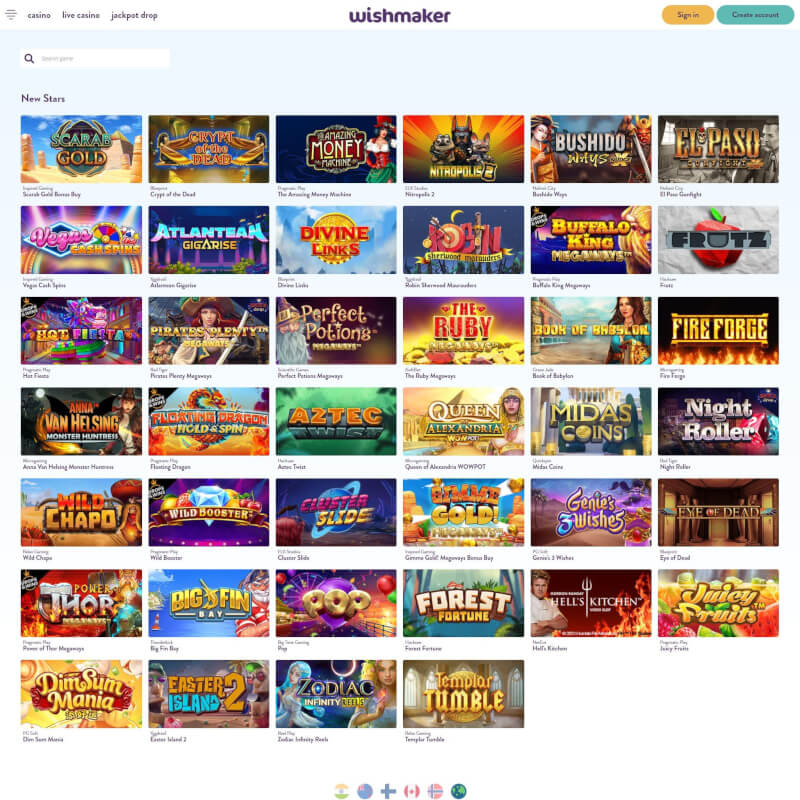Open the Frutz game thumbnail
800x800 pixels.
(718, 240)
